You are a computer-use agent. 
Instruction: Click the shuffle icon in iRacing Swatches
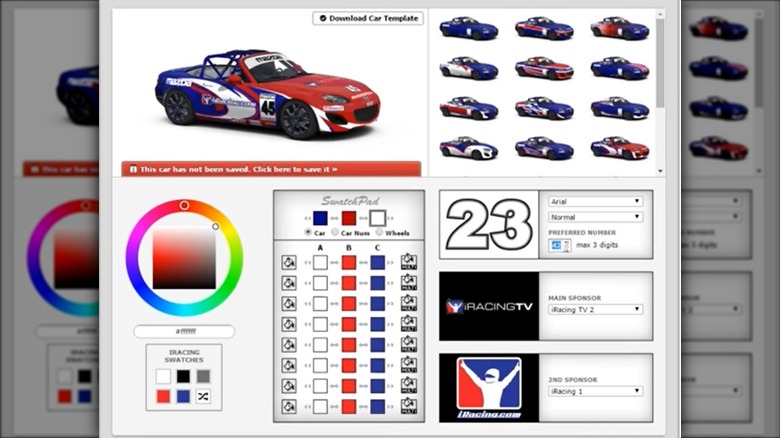(203, 397)
